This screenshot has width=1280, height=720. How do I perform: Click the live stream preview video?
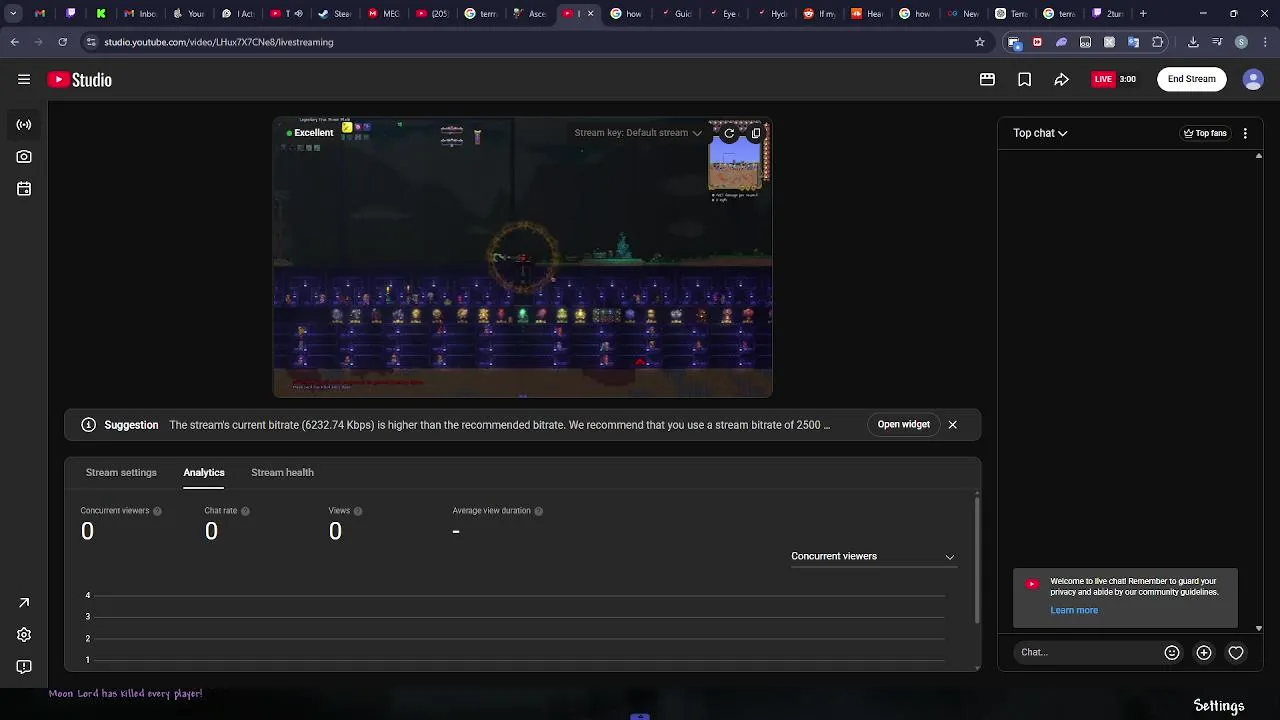[523, 258]
